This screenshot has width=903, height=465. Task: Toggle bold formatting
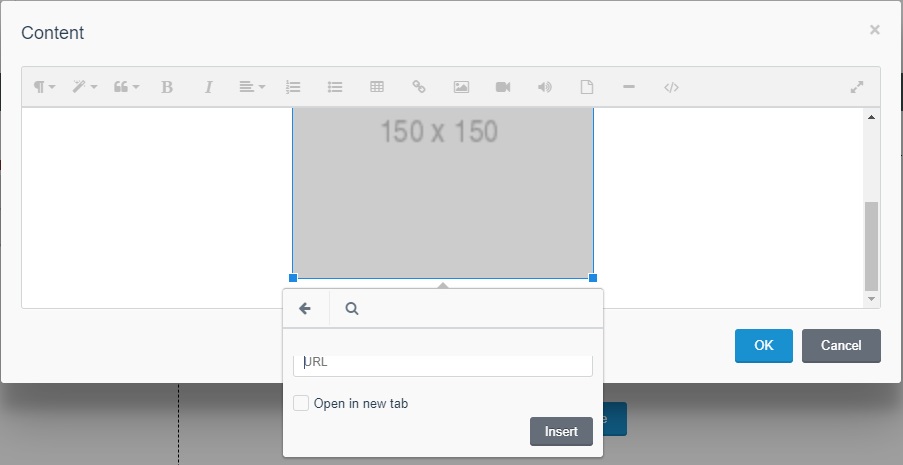(167, 87)
